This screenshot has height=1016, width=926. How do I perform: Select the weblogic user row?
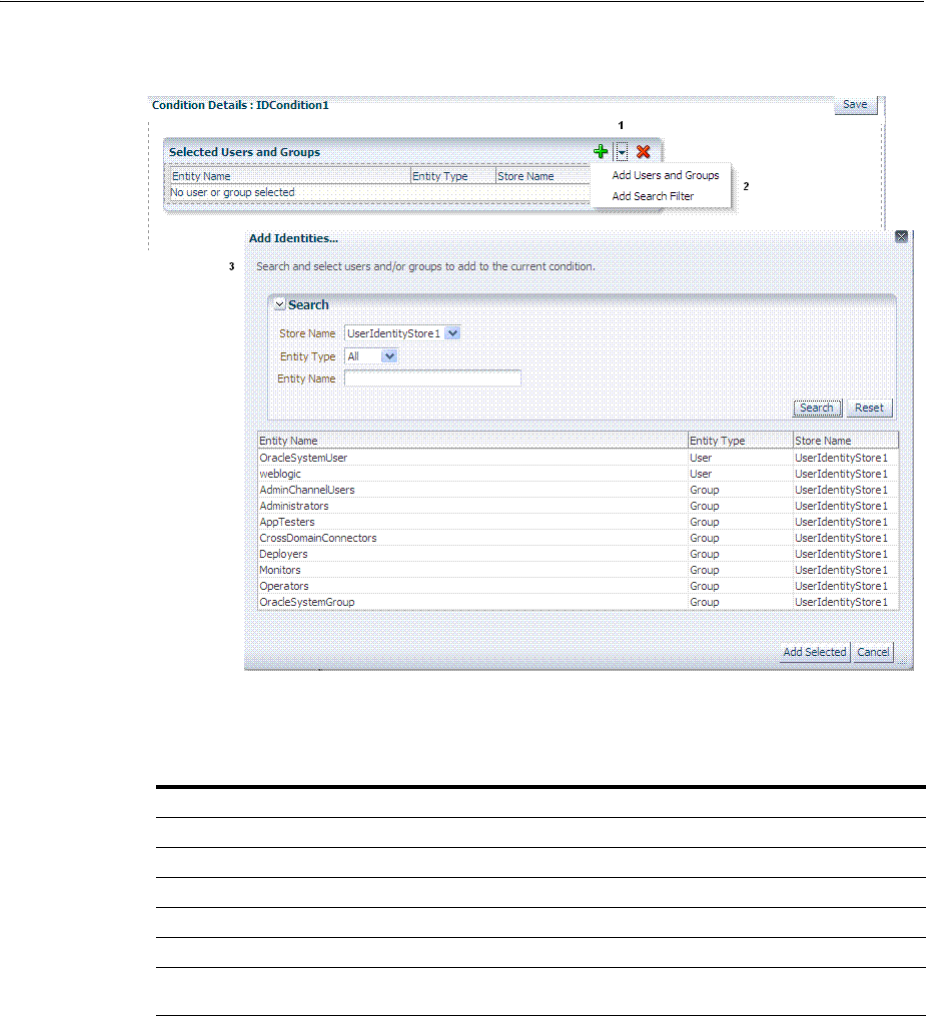coord(578,474)
